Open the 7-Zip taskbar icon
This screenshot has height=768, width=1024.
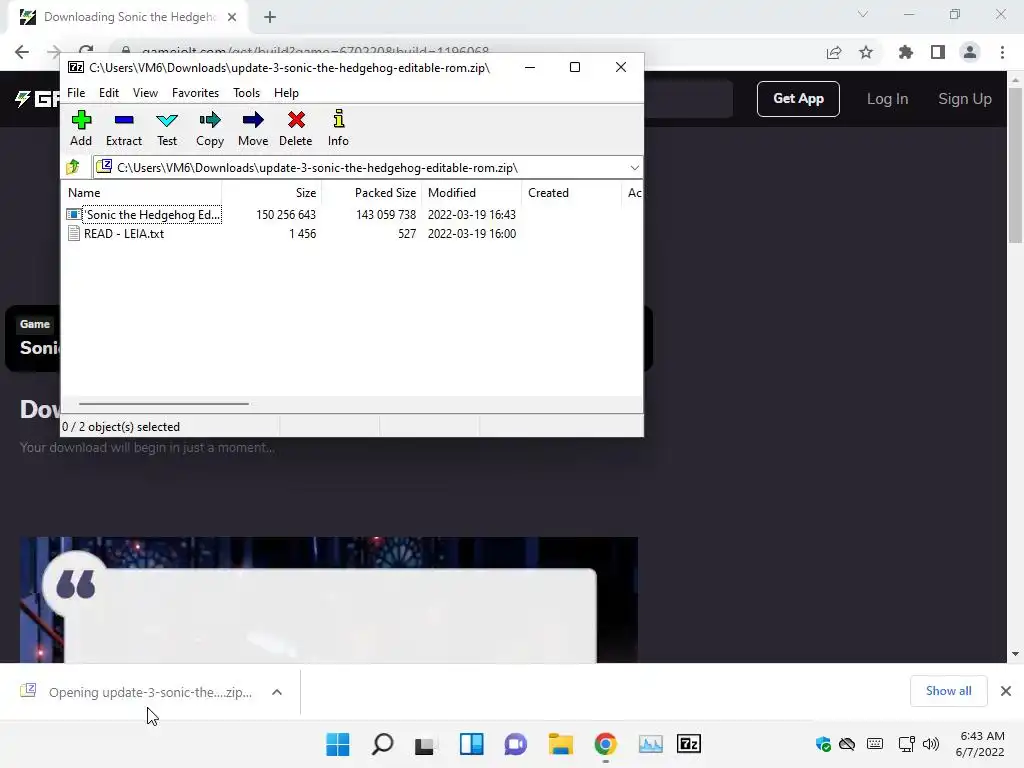(689, 744)
